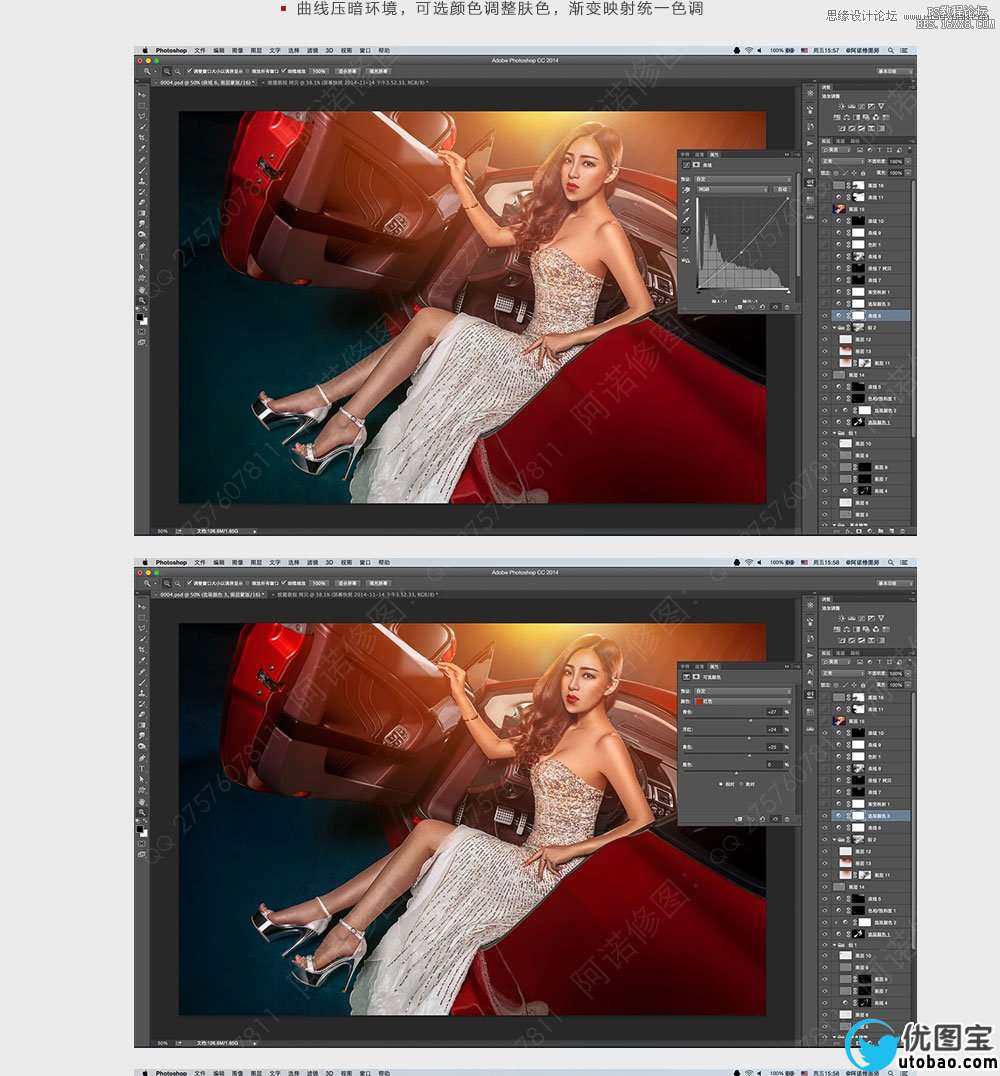The width and height of the screenshot is (1000, 1076).
Task: Pick the black point eyedropper in the Curves panel
Action: (x=686, y=201)
